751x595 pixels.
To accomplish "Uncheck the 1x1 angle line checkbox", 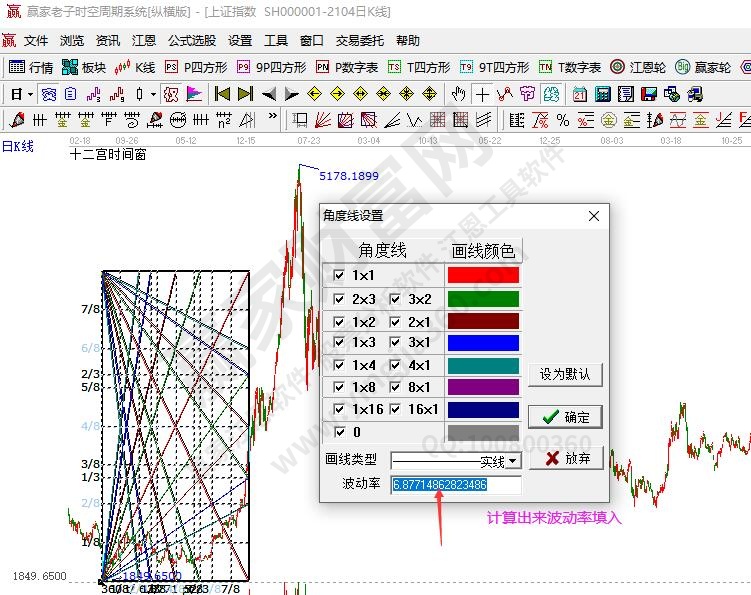I will (339, 275).
